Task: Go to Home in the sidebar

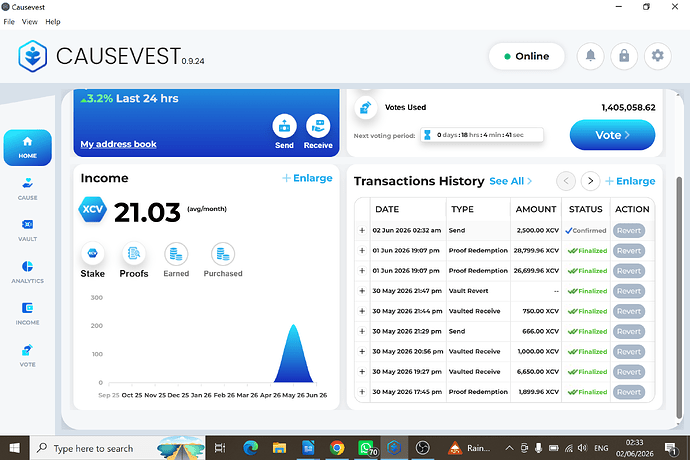Action: tap(28, 147)
